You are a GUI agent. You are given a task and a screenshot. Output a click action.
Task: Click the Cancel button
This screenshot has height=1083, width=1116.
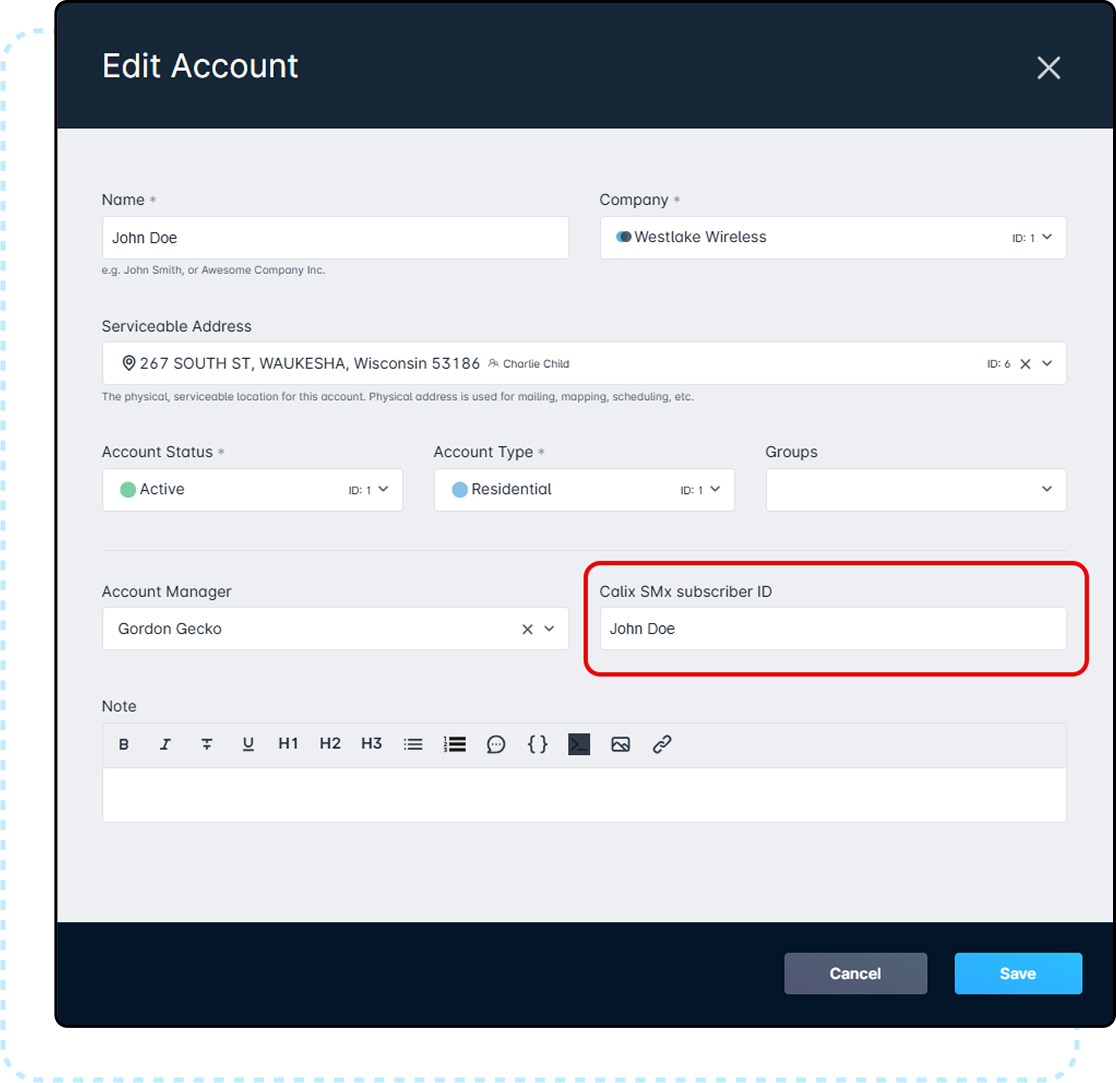coord(856,973)
